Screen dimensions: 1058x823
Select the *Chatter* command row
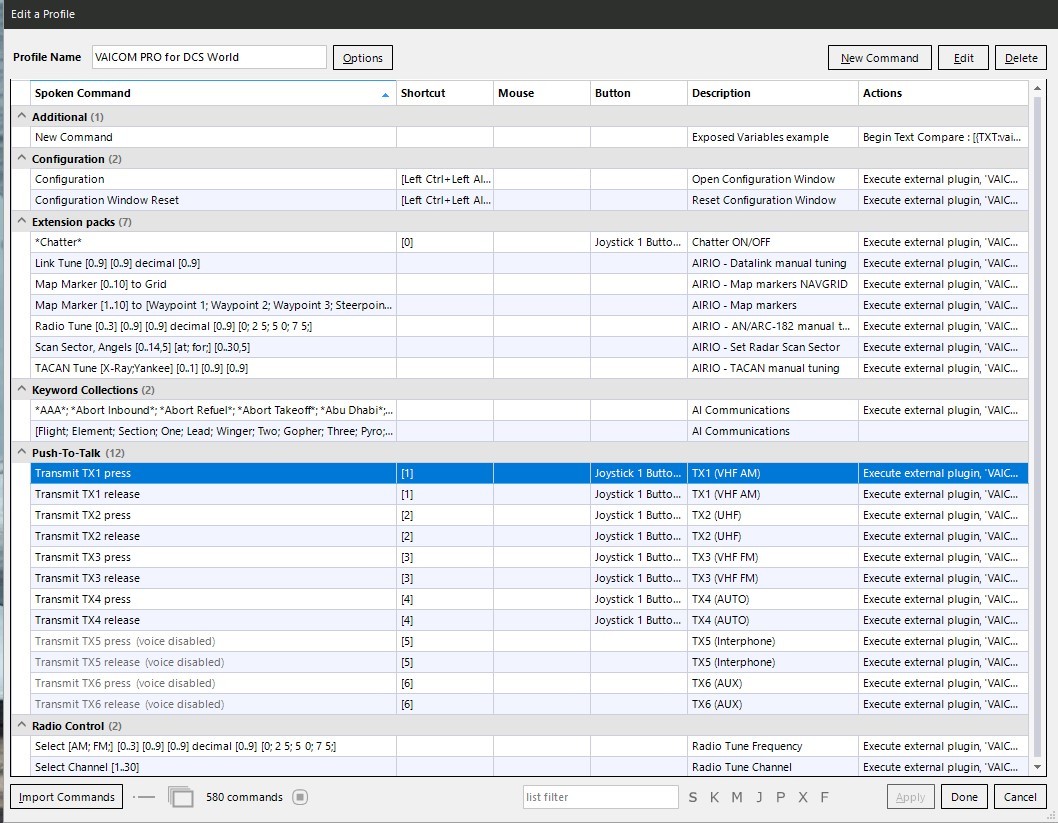[529, 242]
